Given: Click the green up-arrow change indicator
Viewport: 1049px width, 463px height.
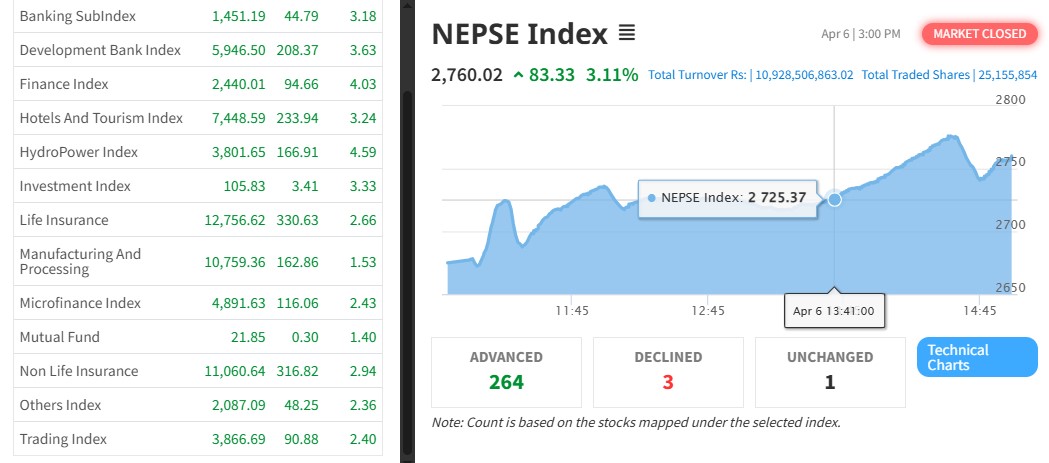Looking at the screenshot, I should (x=517, y=74).
